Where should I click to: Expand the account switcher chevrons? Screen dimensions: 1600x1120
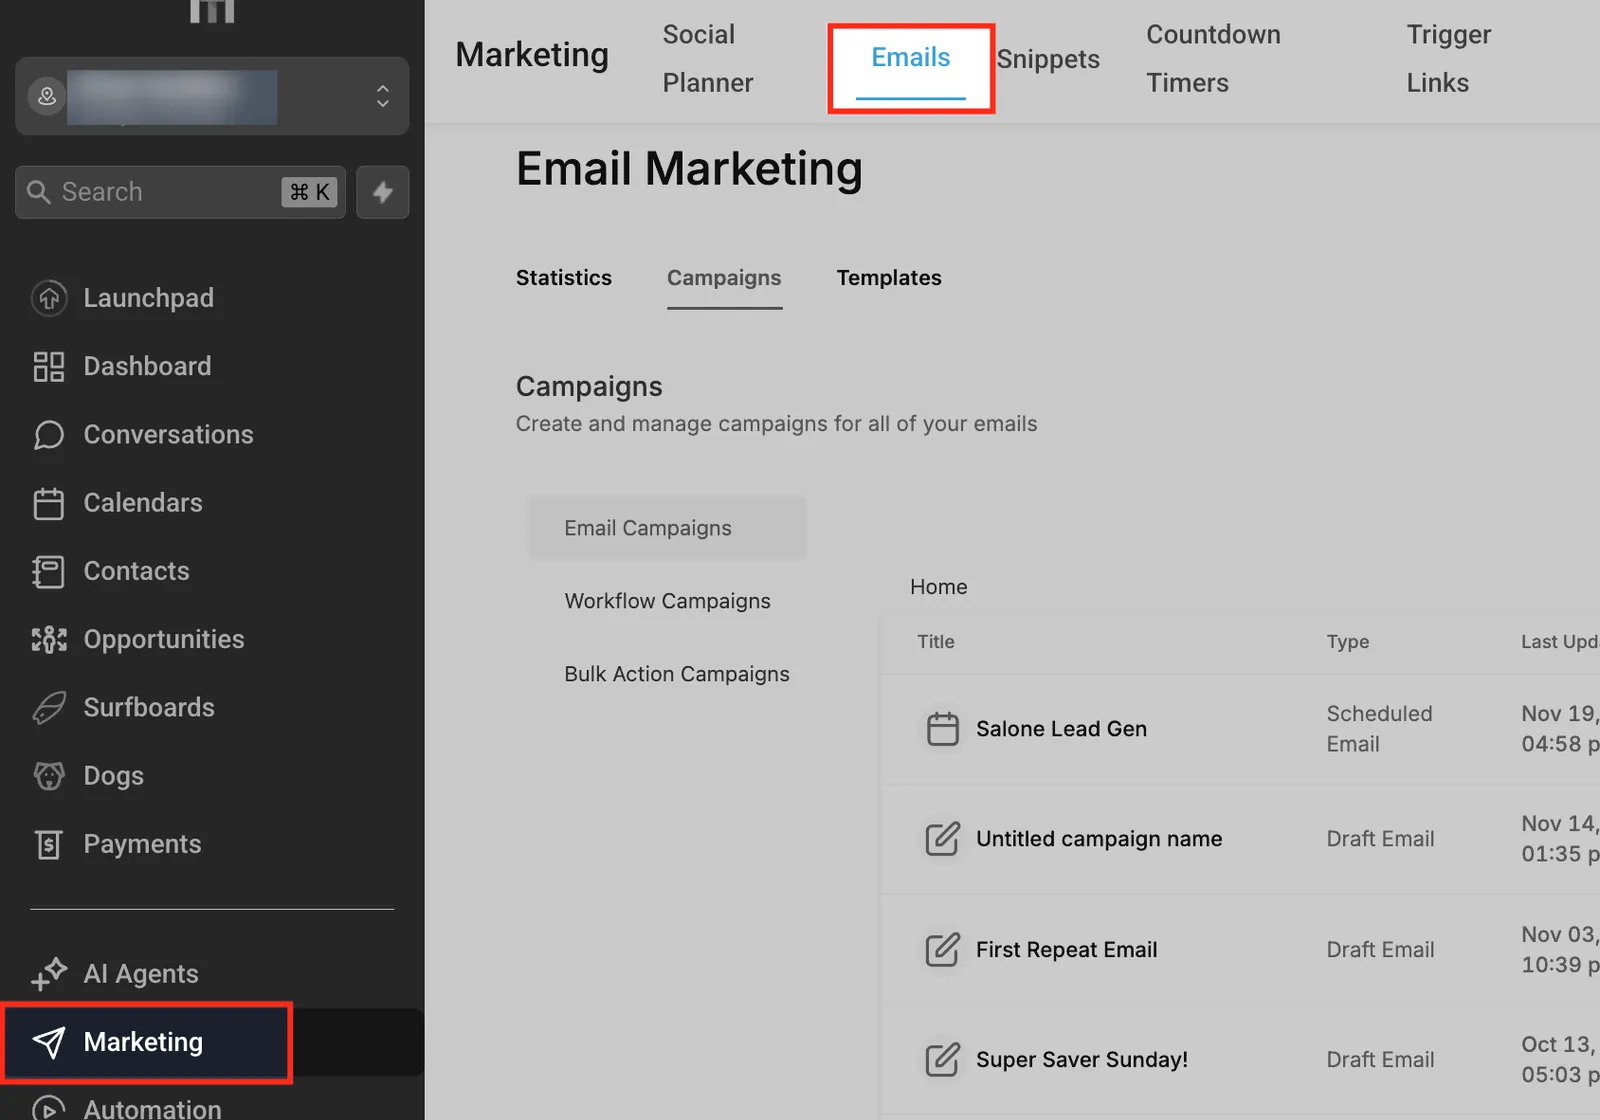click(x=383, y=96)
